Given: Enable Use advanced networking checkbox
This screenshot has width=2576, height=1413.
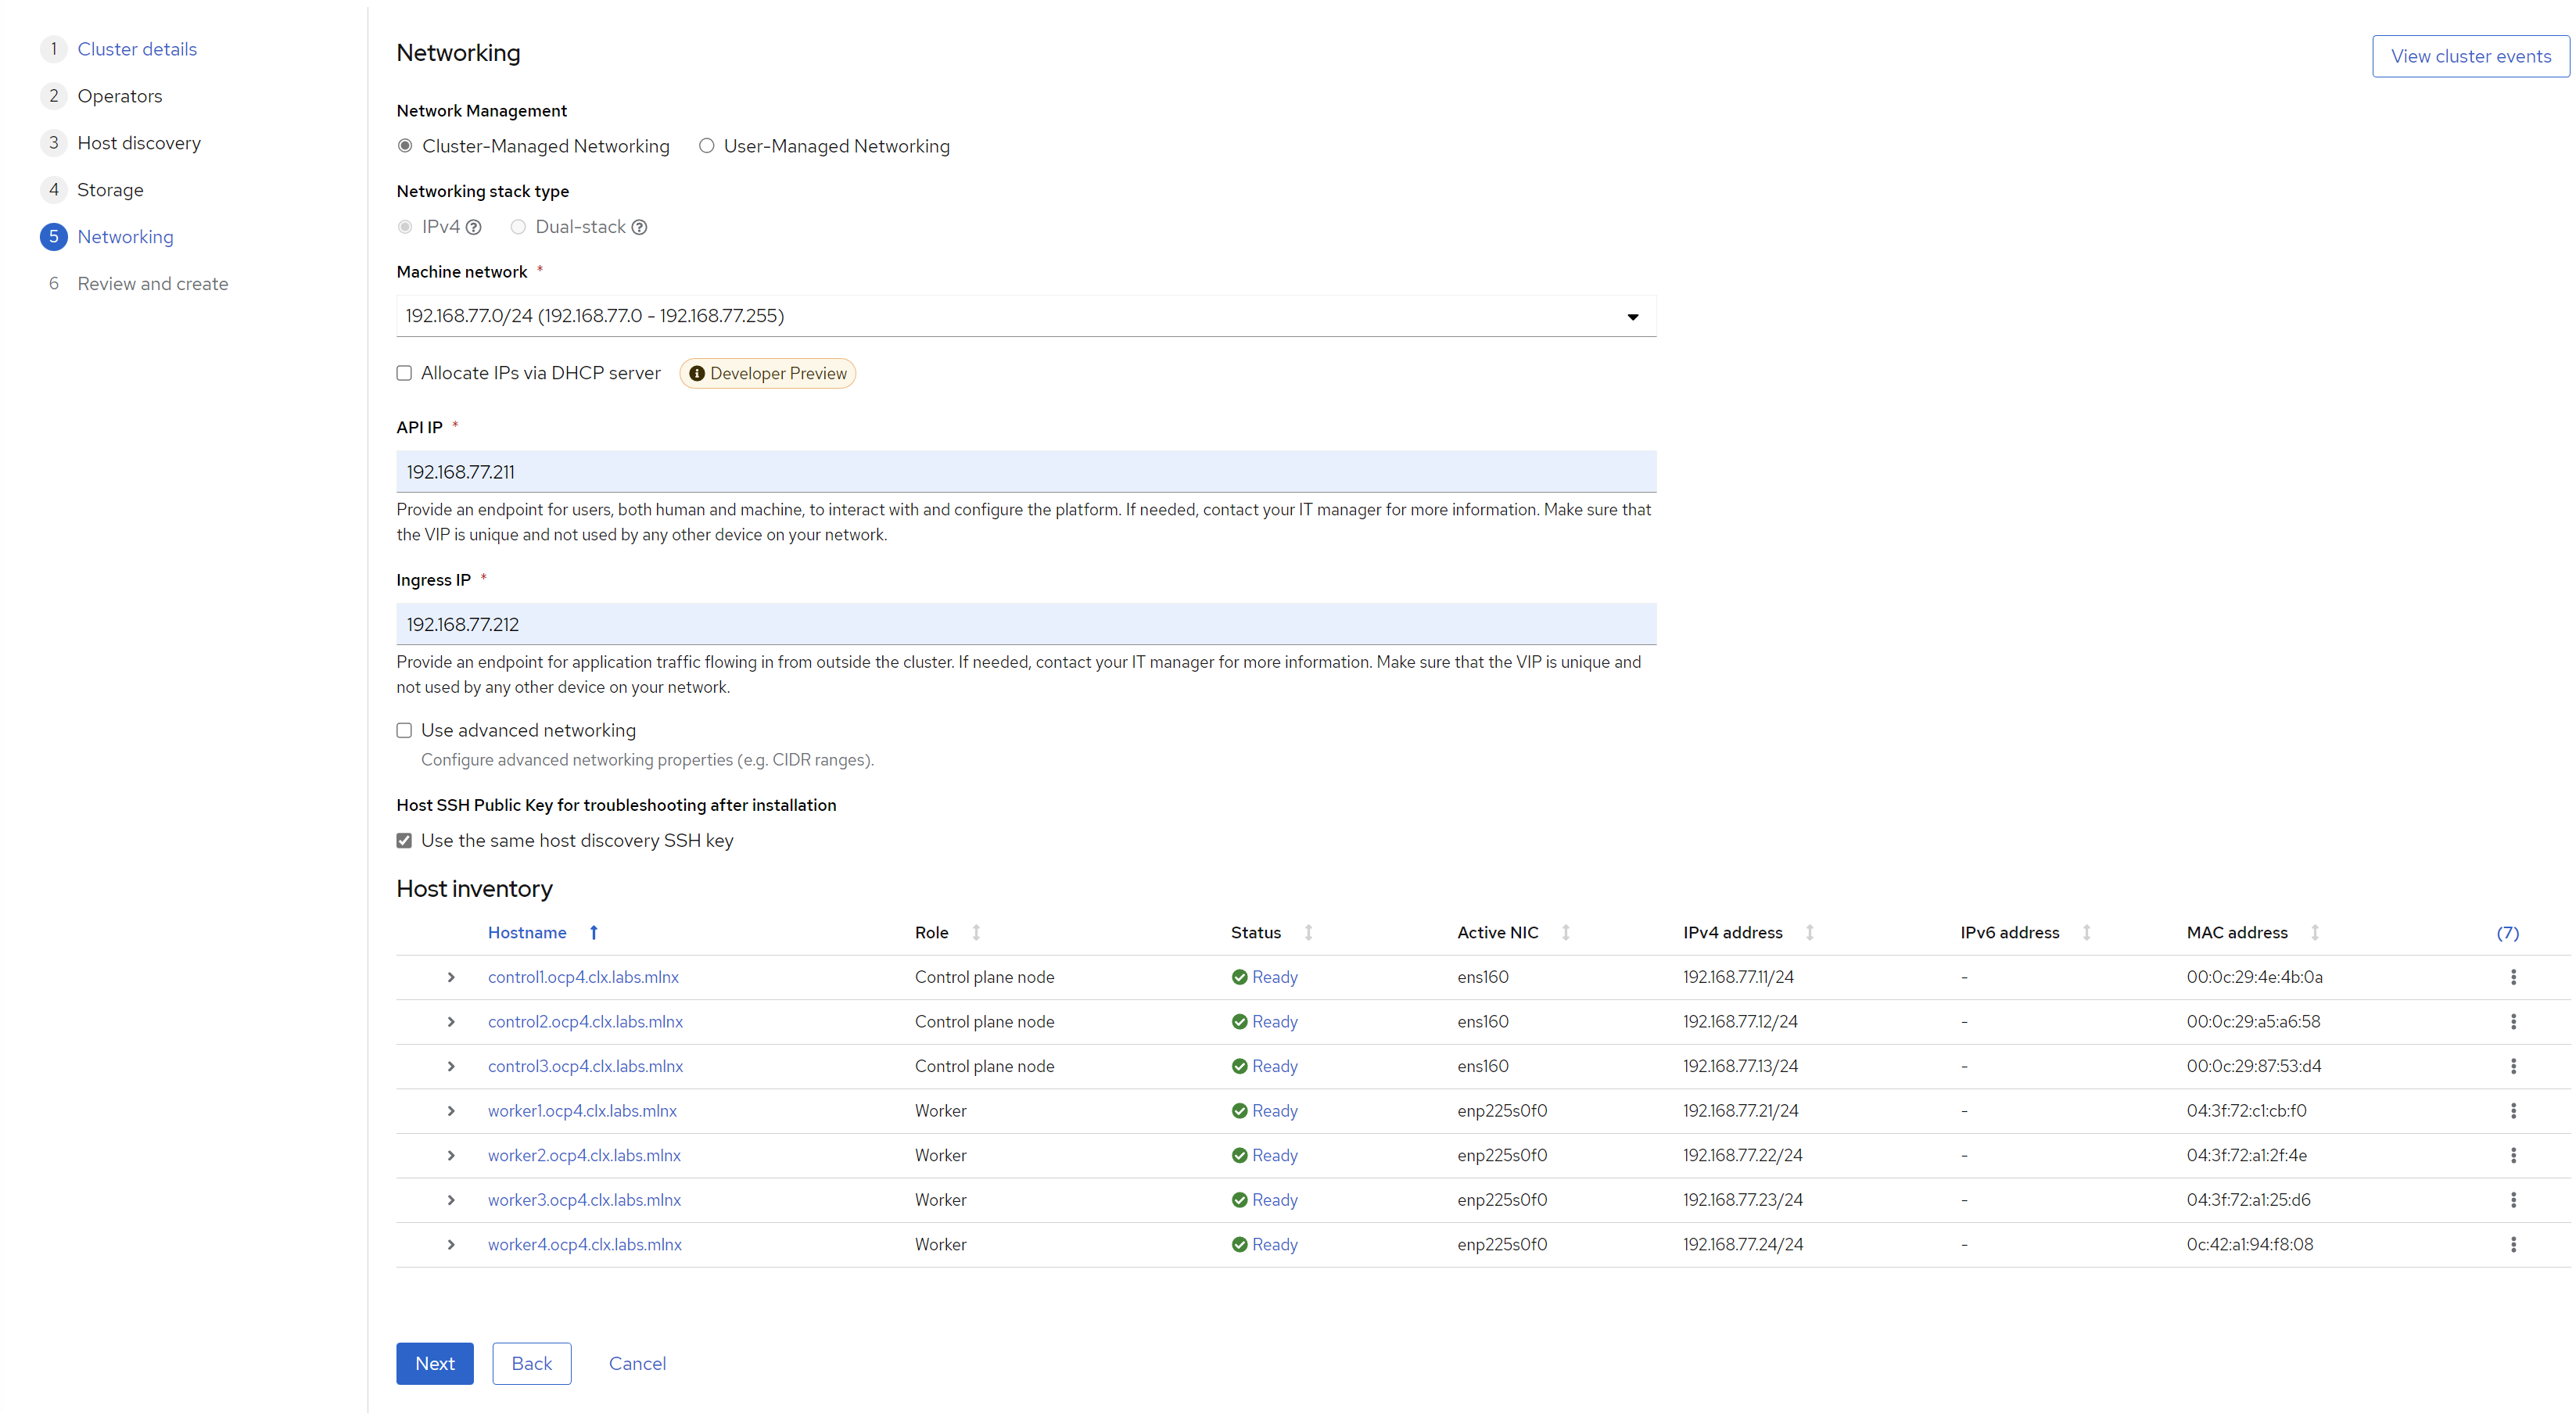Looking at the screenshot, I should (x=404, y=730).
